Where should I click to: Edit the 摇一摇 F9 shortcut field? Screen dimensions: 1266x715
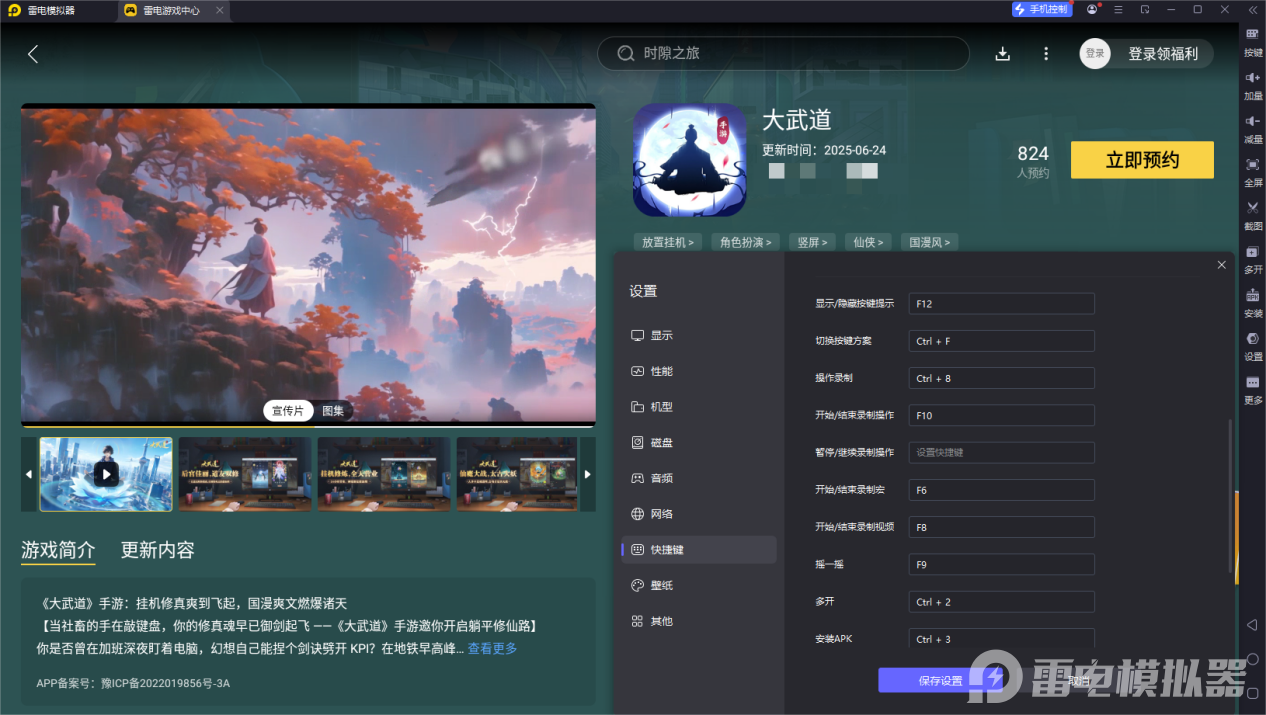pyautogui.click(x=1001, y=565)
